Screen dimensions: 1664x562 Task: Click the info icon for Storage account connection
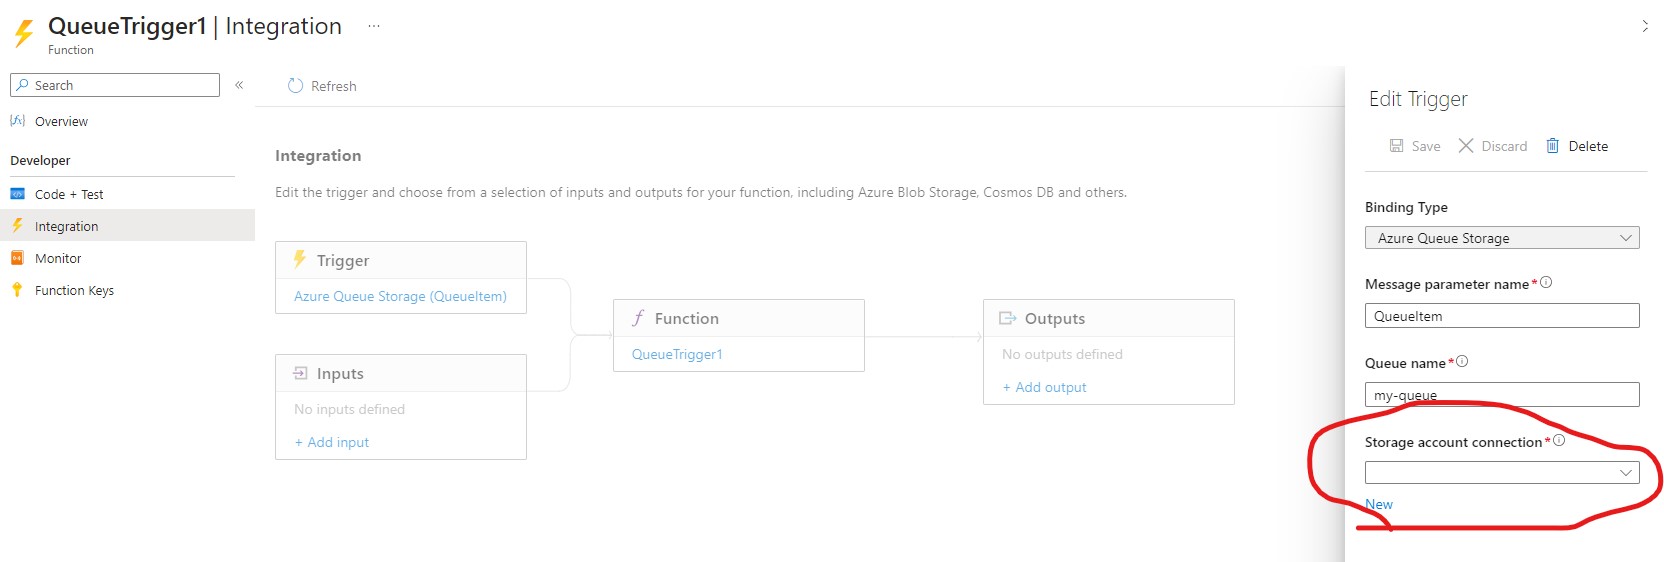point(1559,441)
